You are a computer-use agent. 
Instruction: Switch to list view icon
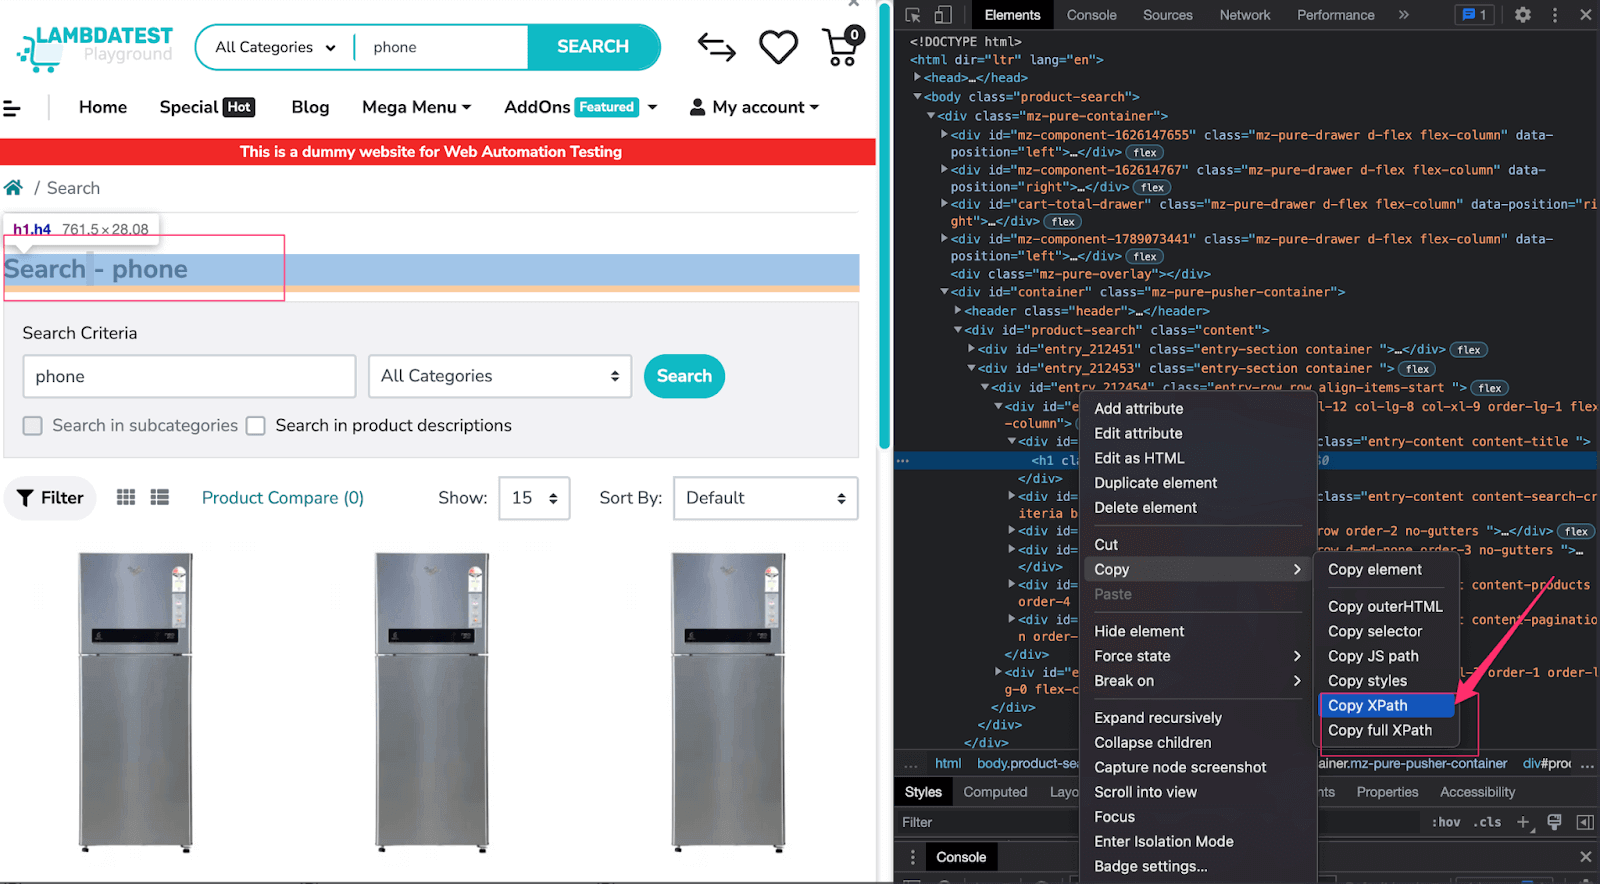click(x=160, y=497)
